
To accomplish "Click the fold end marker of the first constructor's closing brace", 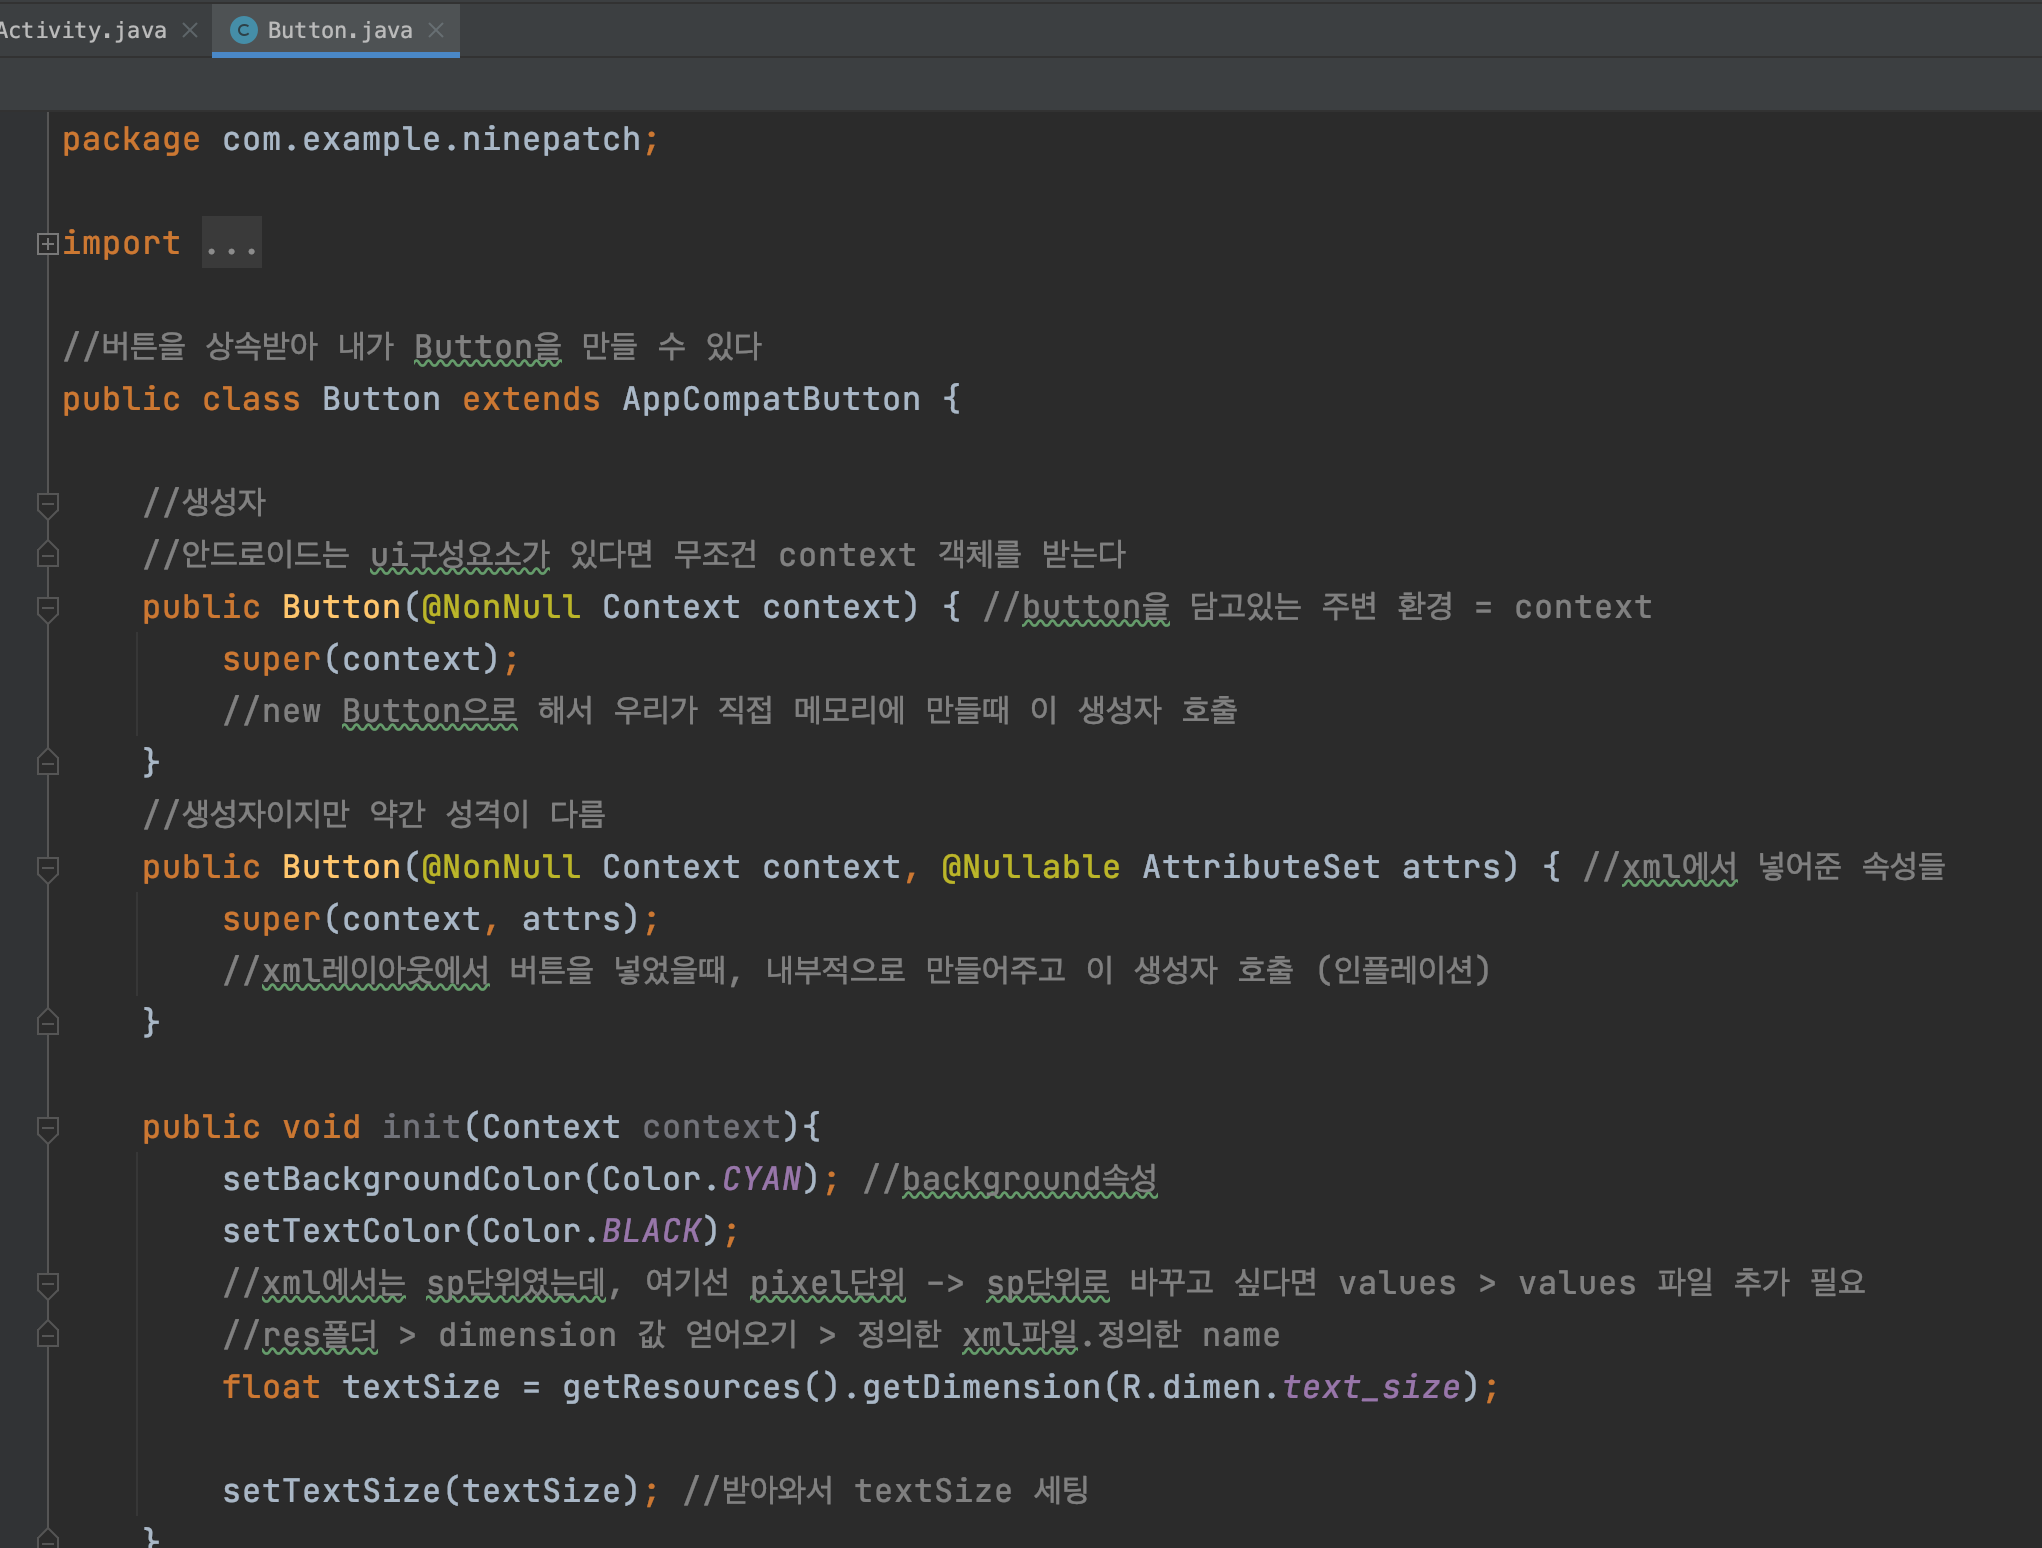I will click(x=47, y=763).
